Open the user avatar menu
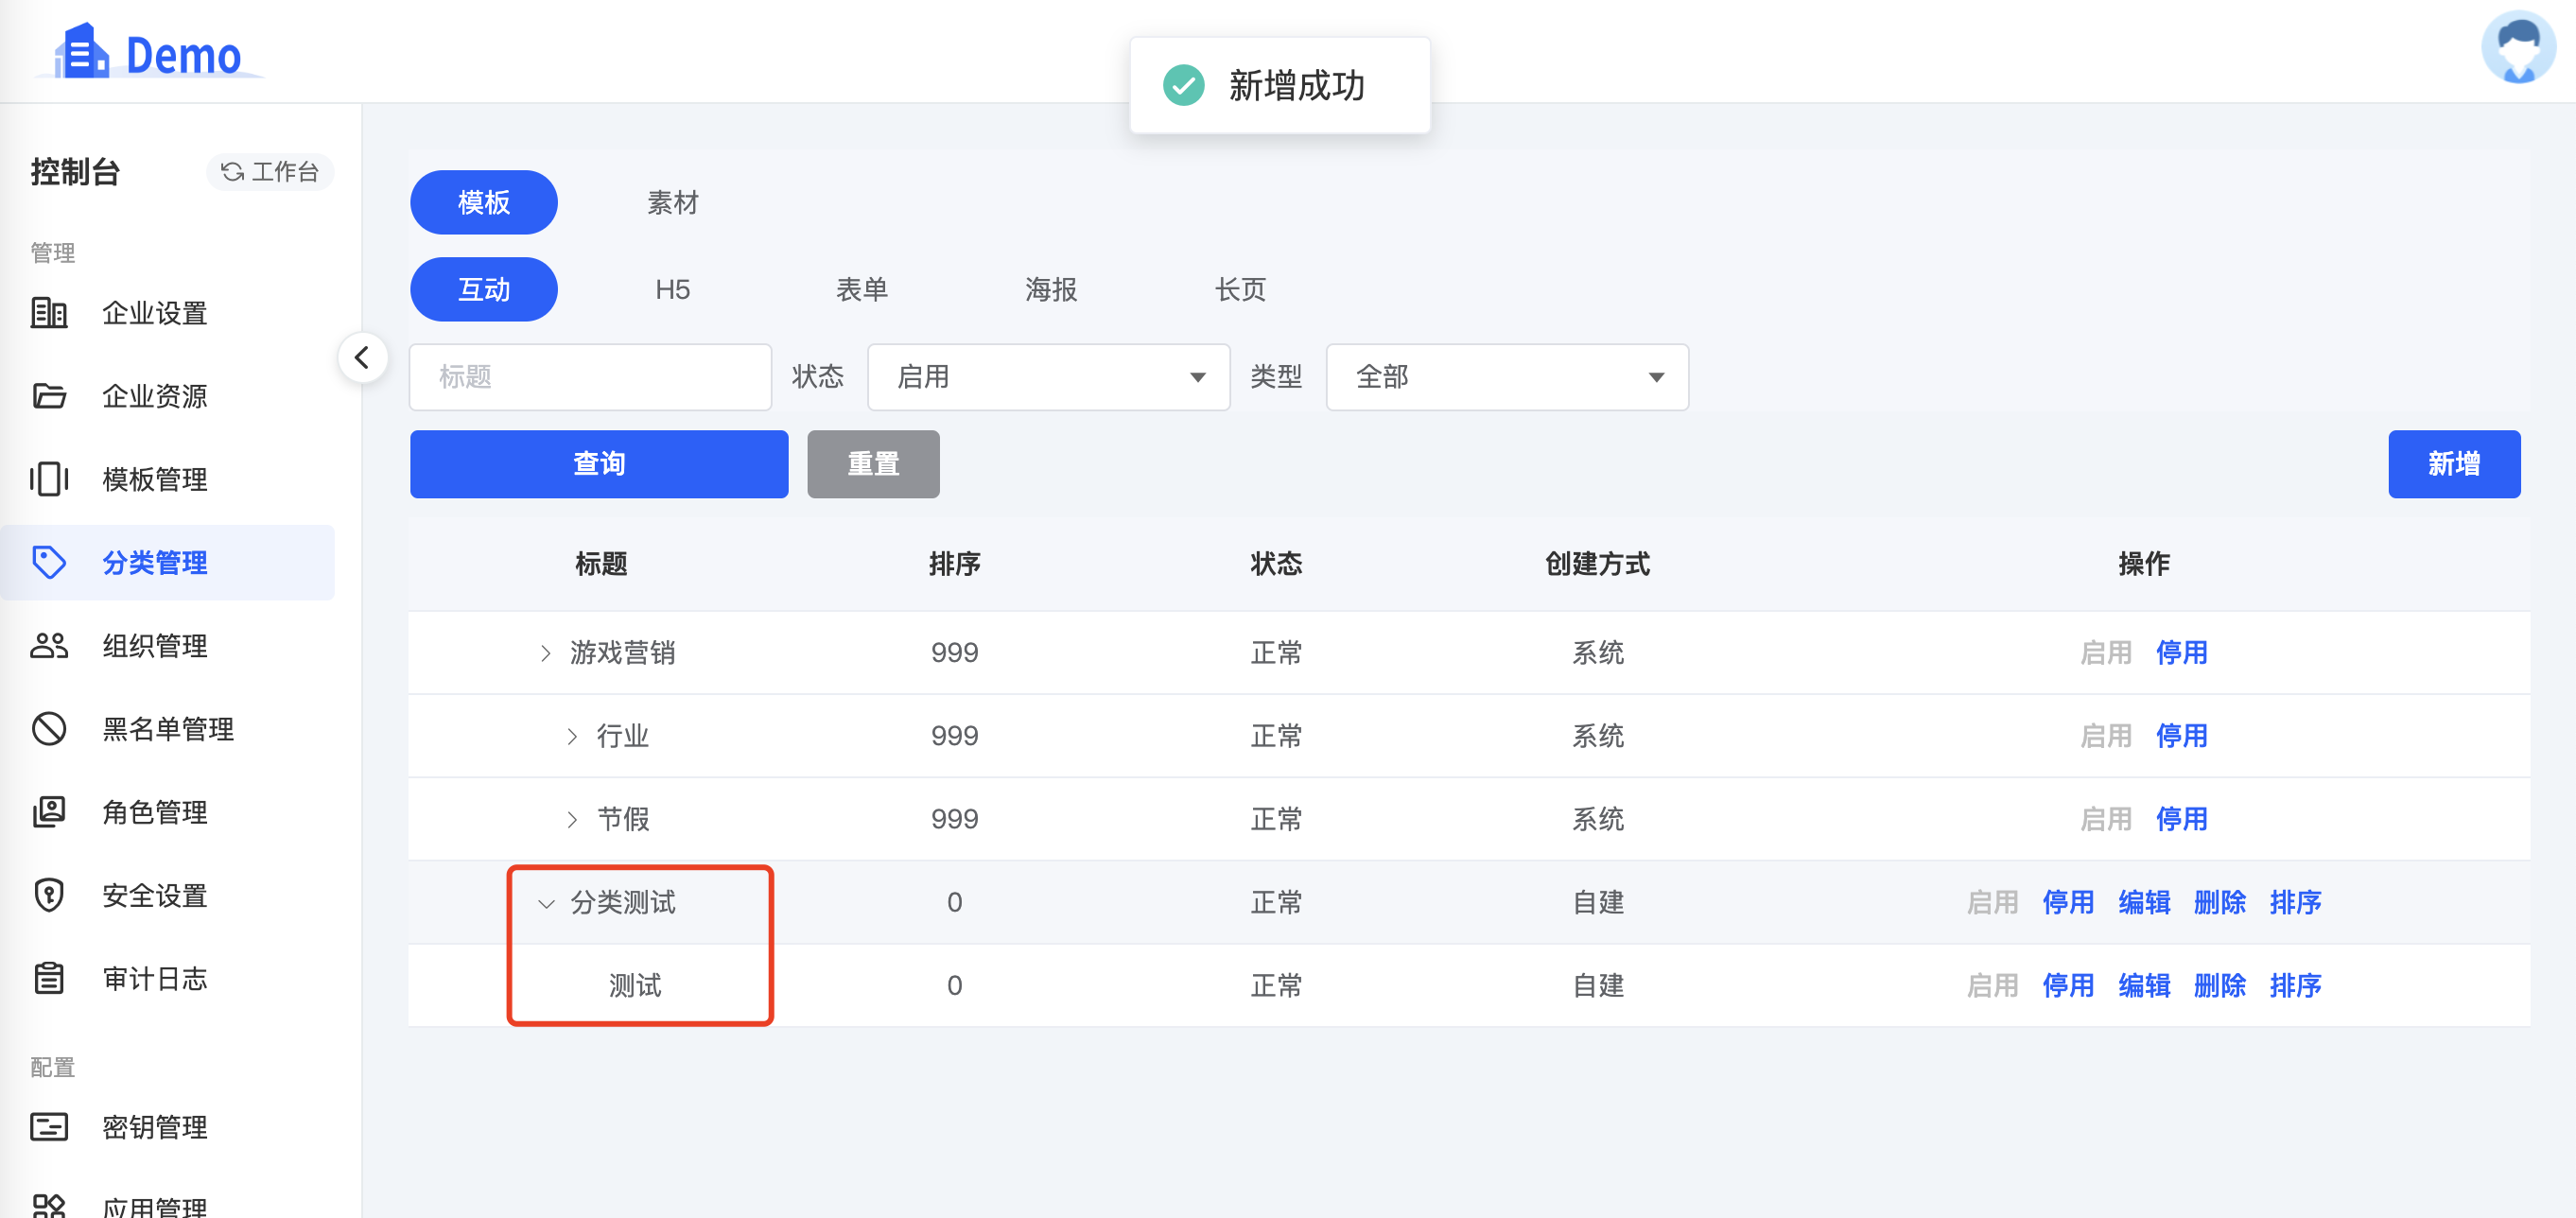 pyautogui.click(x=2518, y=47)
